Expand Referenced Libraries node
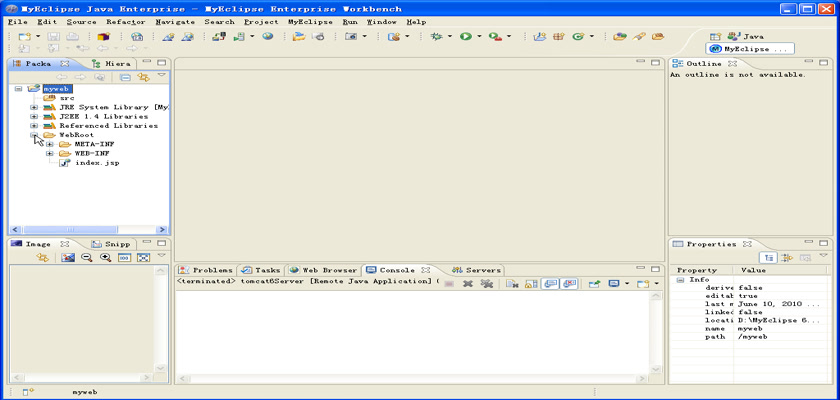The image size is (840, 400). 34,126
